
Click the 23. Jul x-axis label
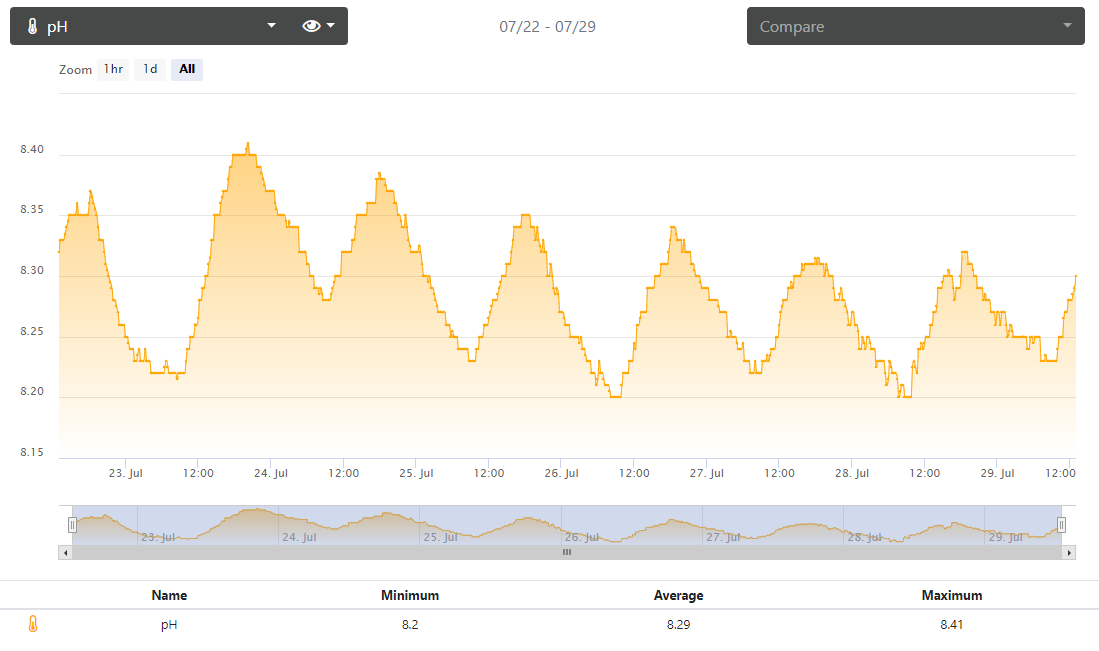coord(125,474)
